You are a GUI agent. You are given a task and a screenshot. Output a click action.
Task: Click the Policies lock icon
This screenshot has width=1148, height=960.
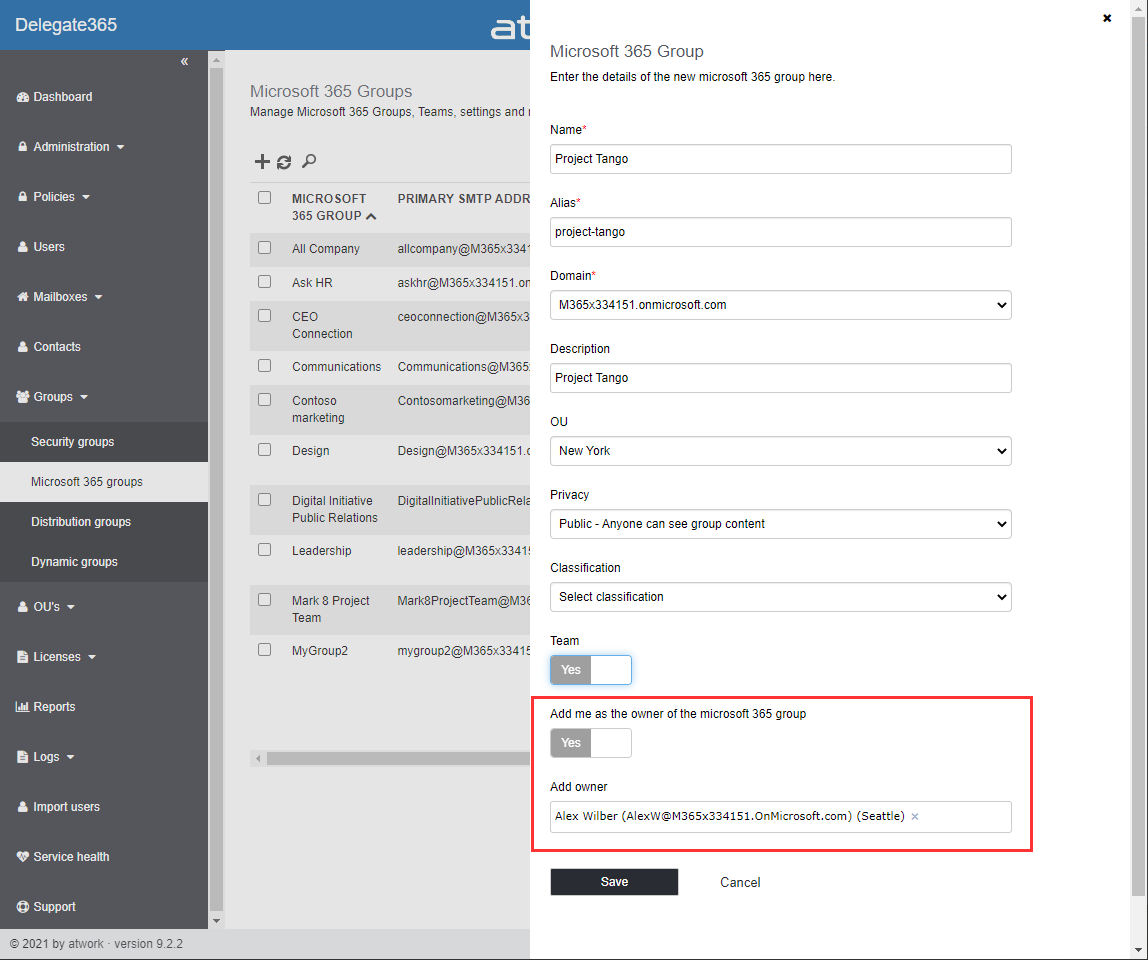[x=23, y=196]
